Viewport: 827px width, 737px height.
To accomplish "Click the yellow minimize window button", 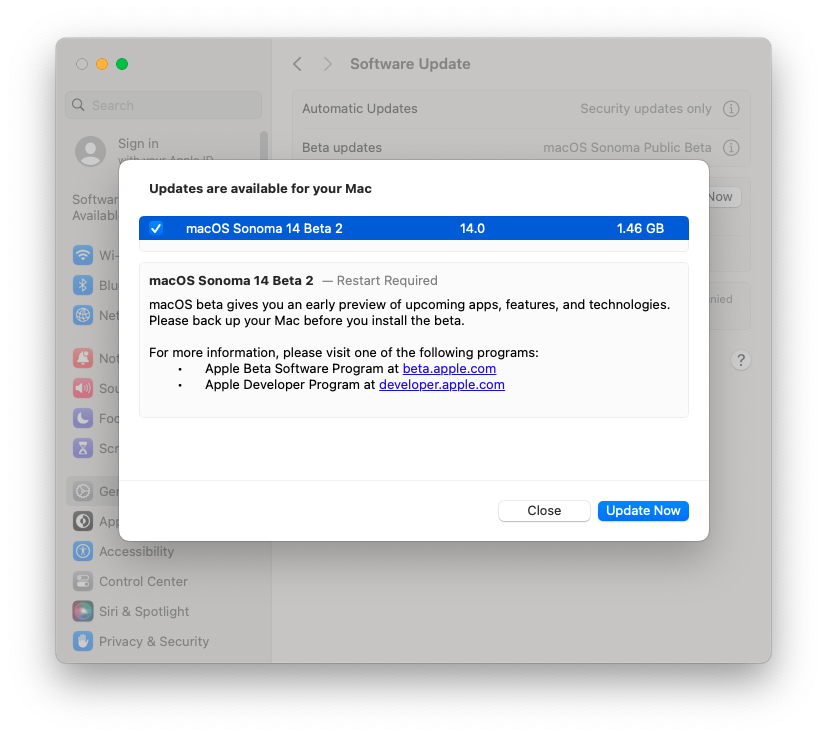I will [x=102, y=64].
